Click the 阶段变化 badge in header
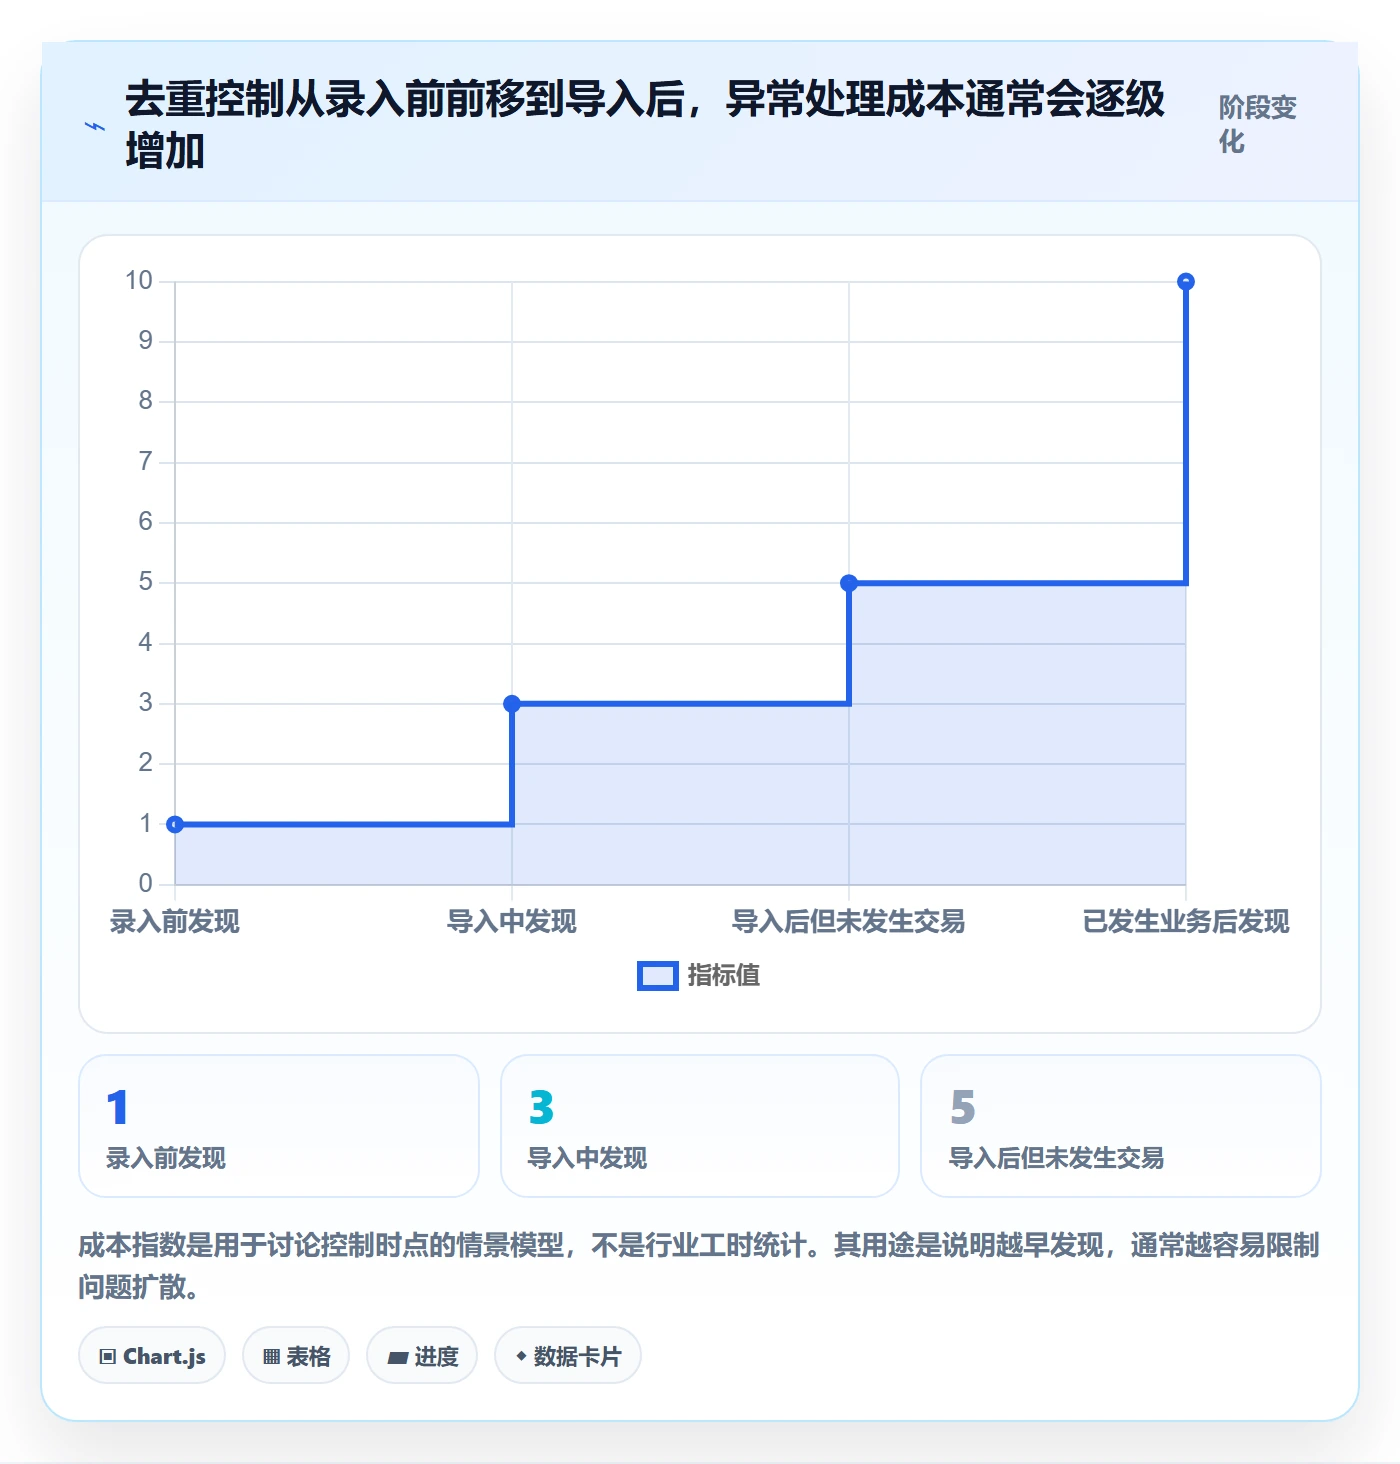The image size is (1400, 1464). [1257, 124]
